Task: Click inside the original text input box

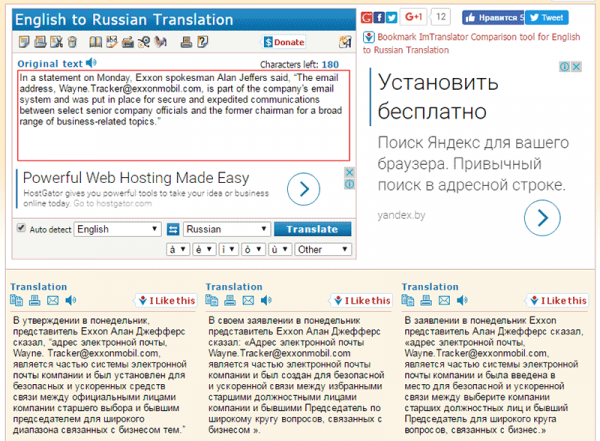Action: click(x=183, y=115)
